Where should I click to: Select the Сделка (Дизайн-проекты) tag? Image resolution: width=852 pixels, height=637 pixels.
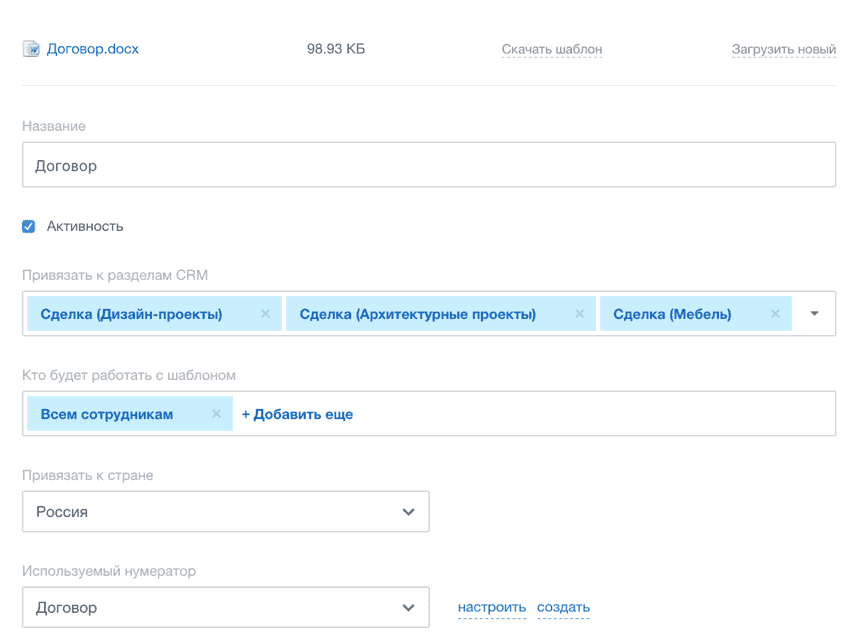(x=131, y=314)
